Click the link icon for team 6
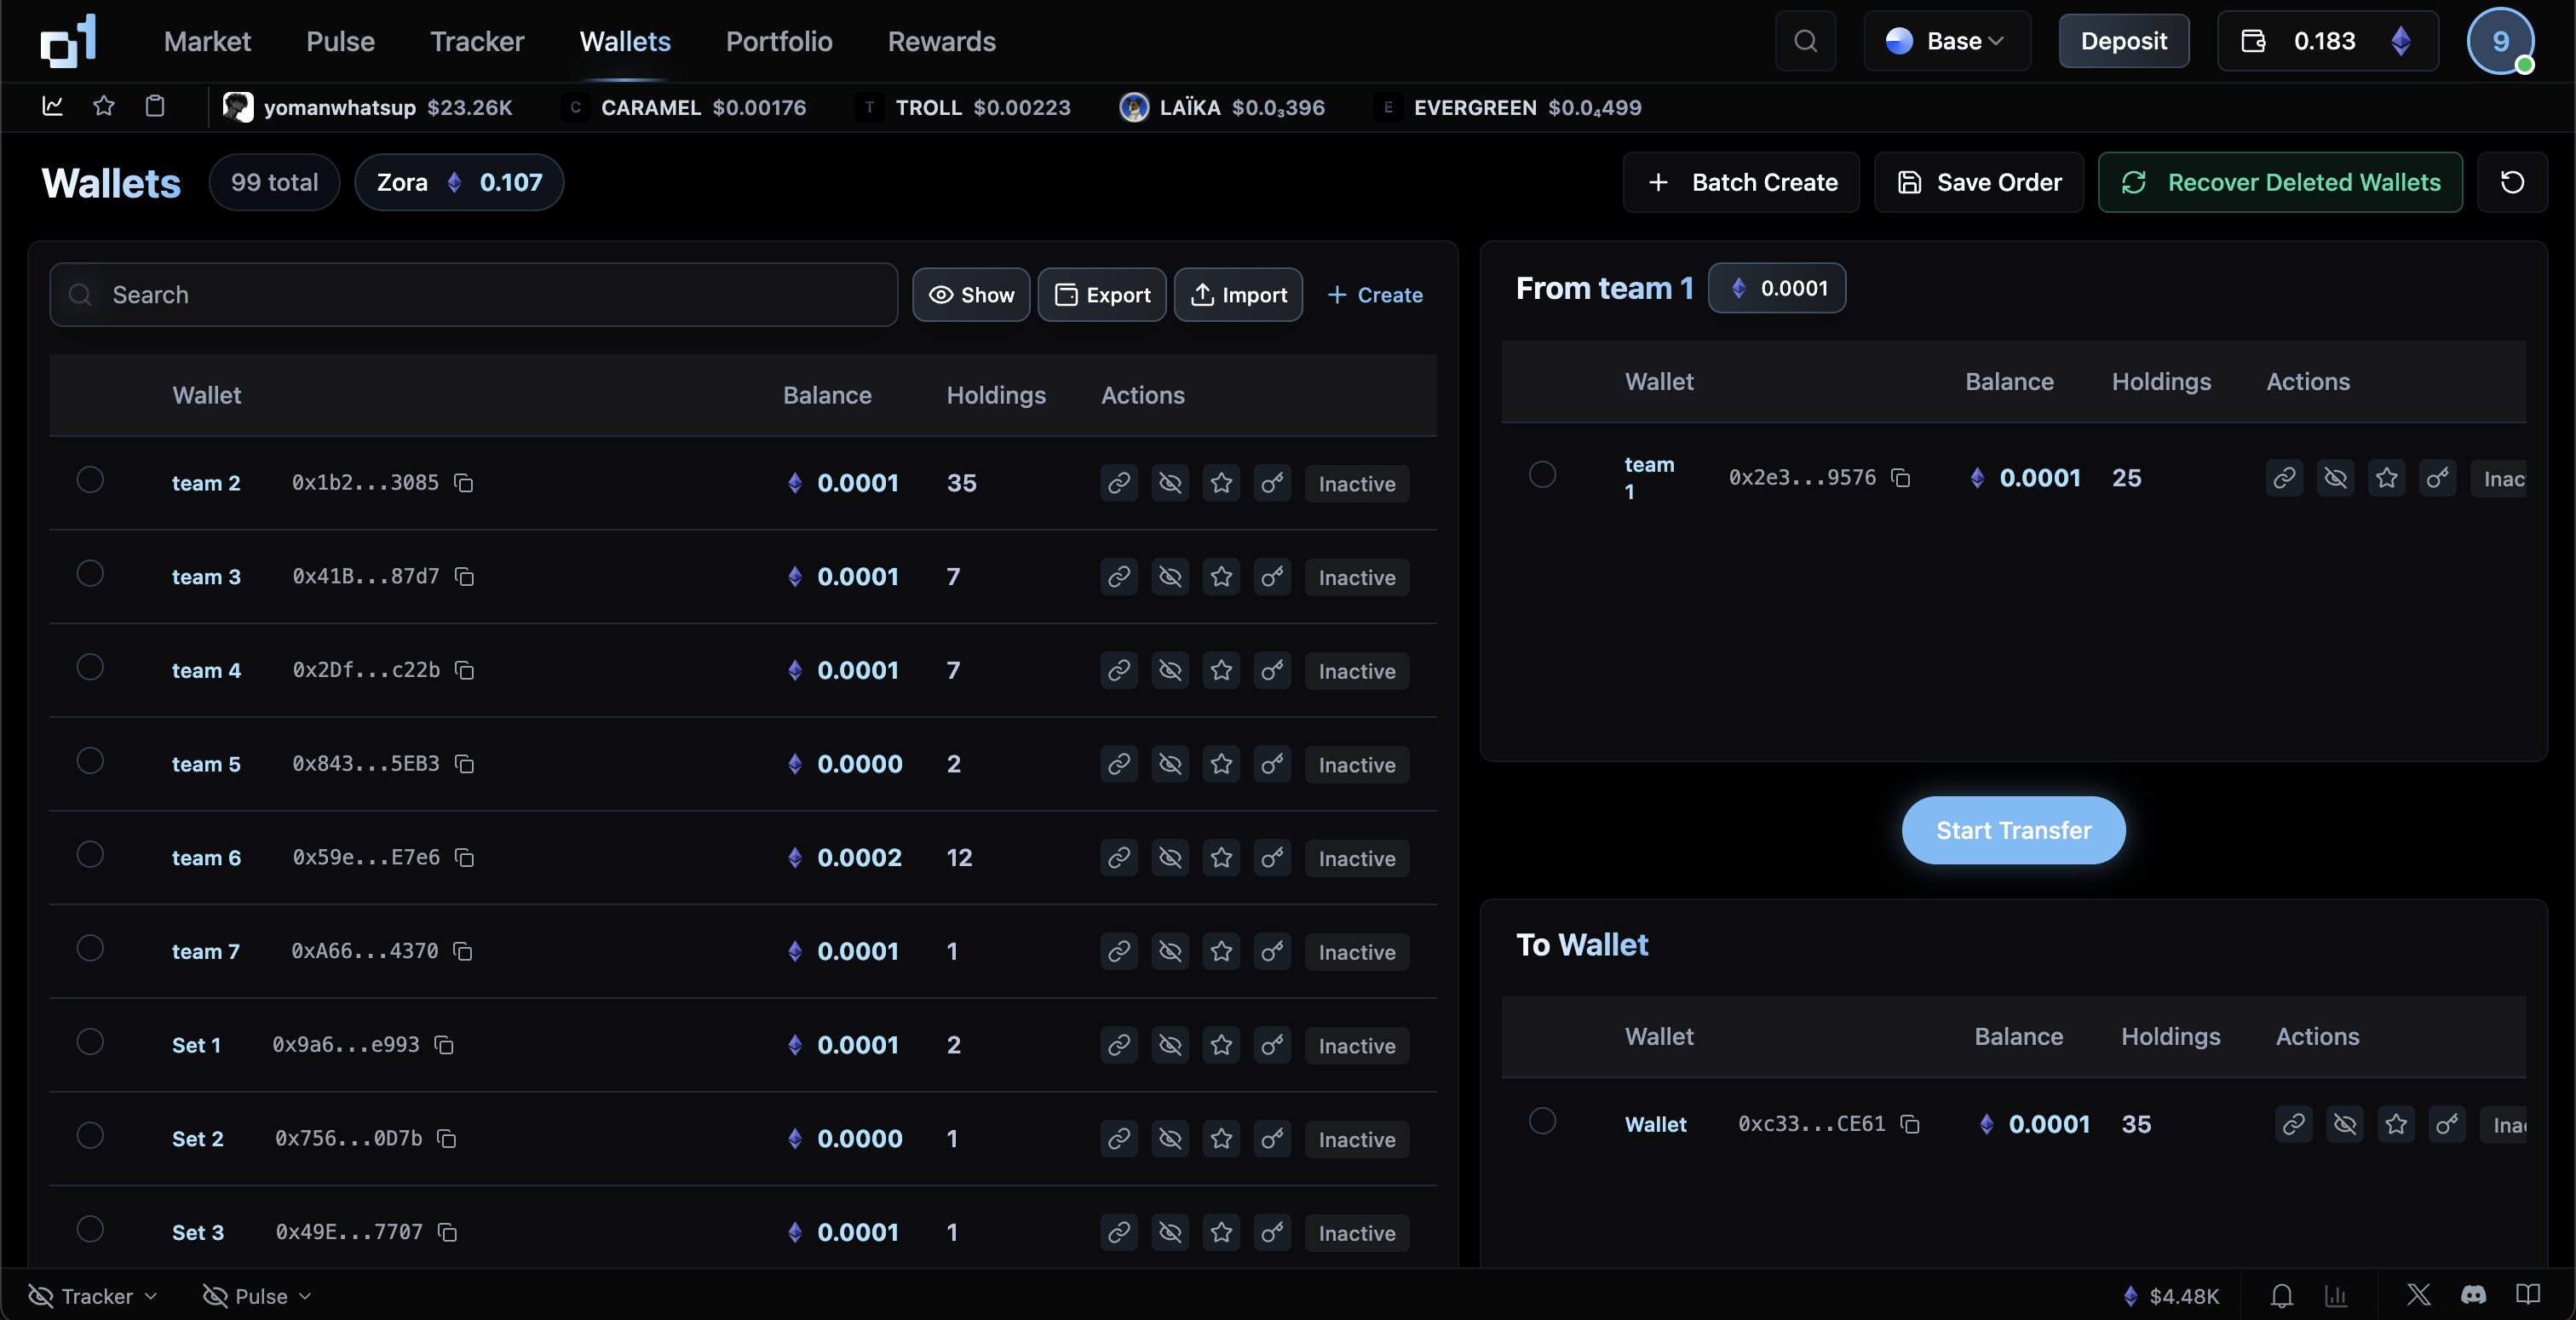Screen dimensions: 2576x1320 pyautogui.click(x=1118, y=858)
